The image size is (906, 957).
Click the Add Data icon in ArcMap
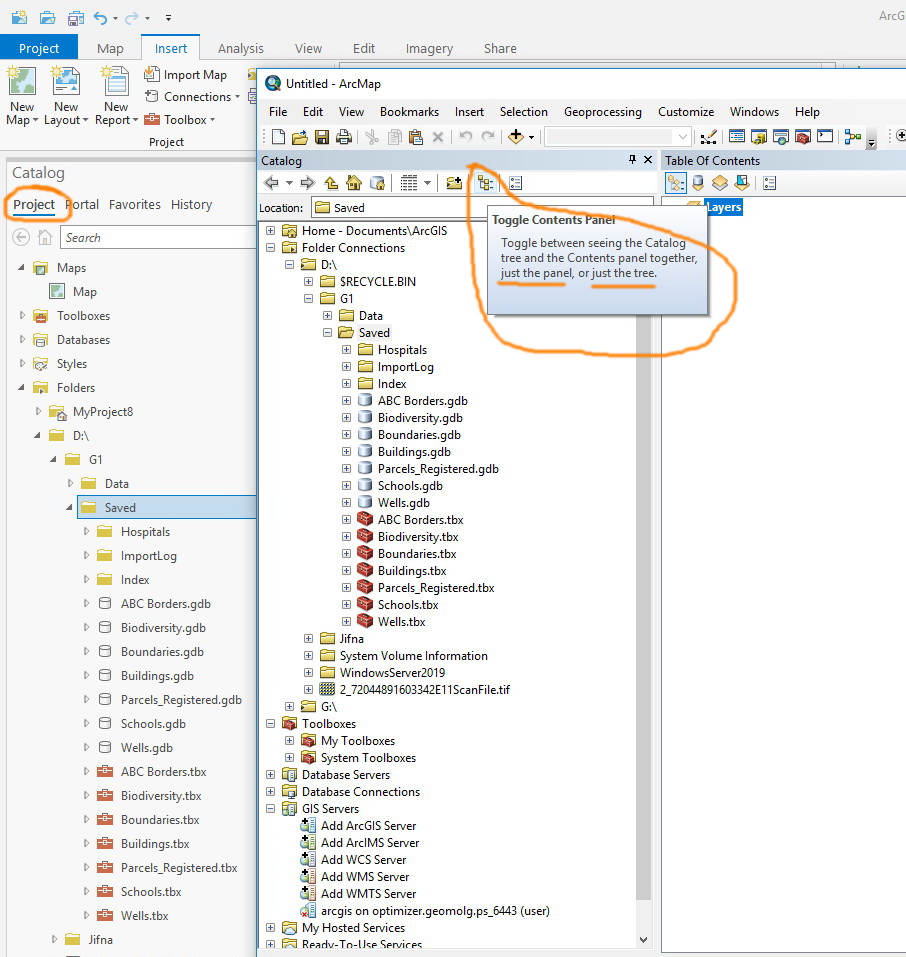516,137
